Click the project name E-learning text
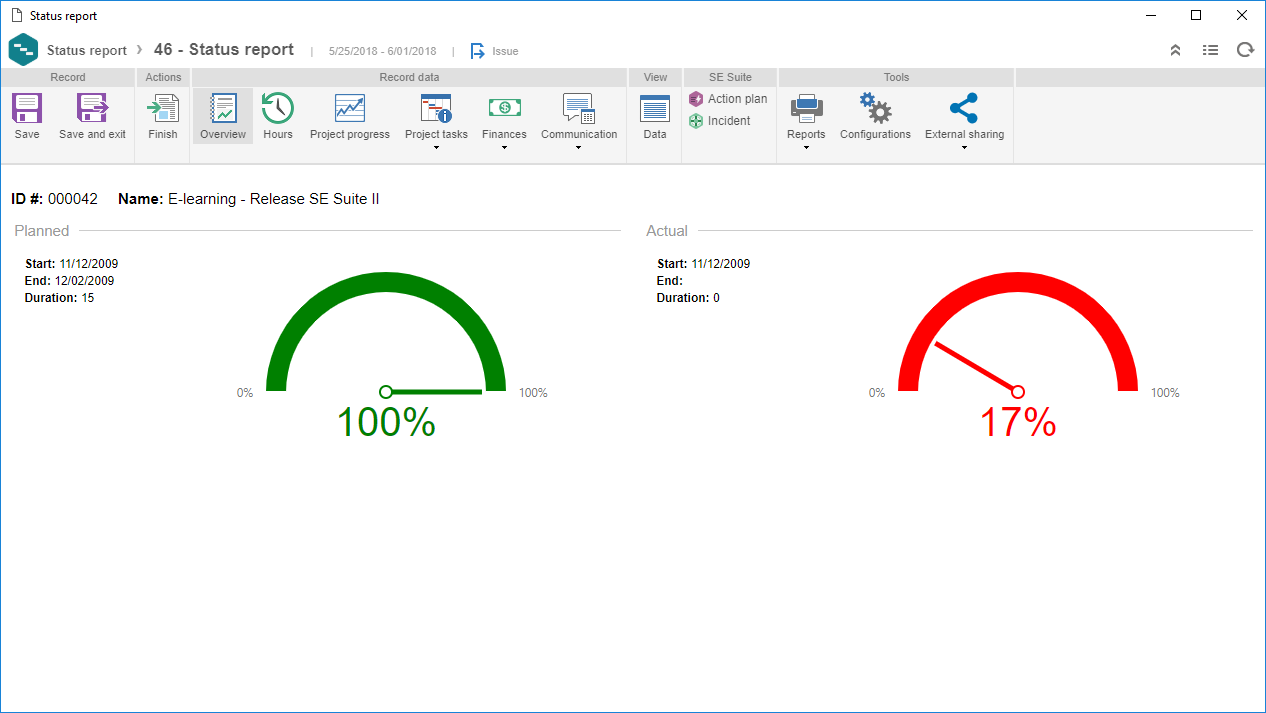Image resolution: width=1266 pixels, height=713 pixels. (273, 199)
